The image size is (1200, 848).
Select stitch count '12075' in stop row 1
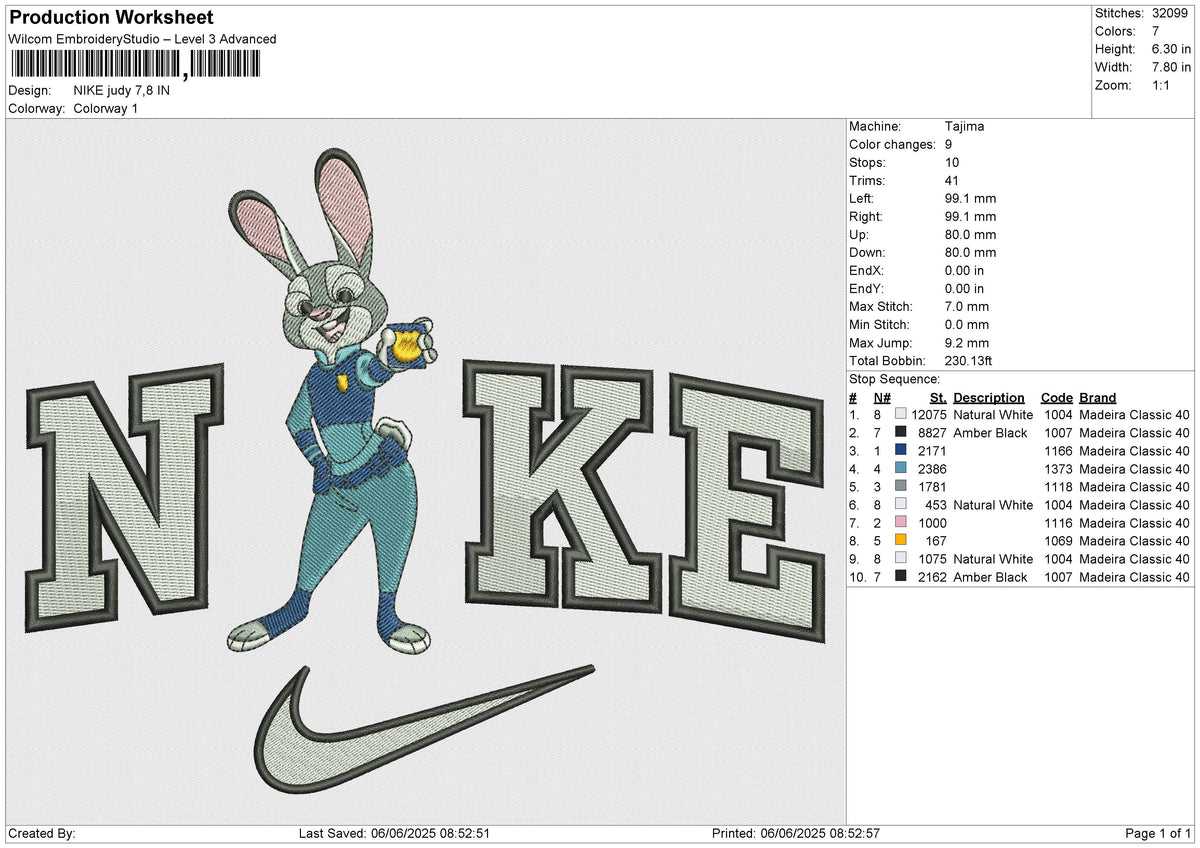pos(929,415)
